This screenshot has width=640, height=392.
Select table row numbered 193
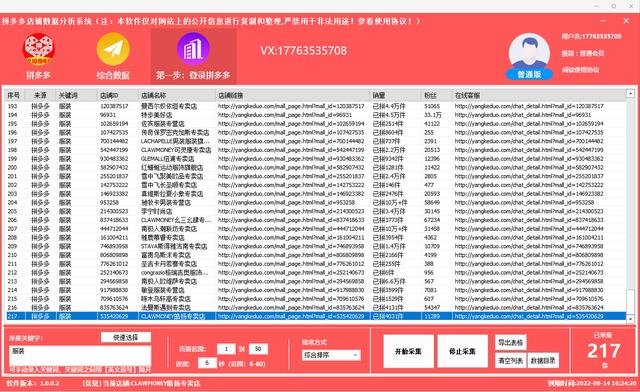click(x=315, y=106)
